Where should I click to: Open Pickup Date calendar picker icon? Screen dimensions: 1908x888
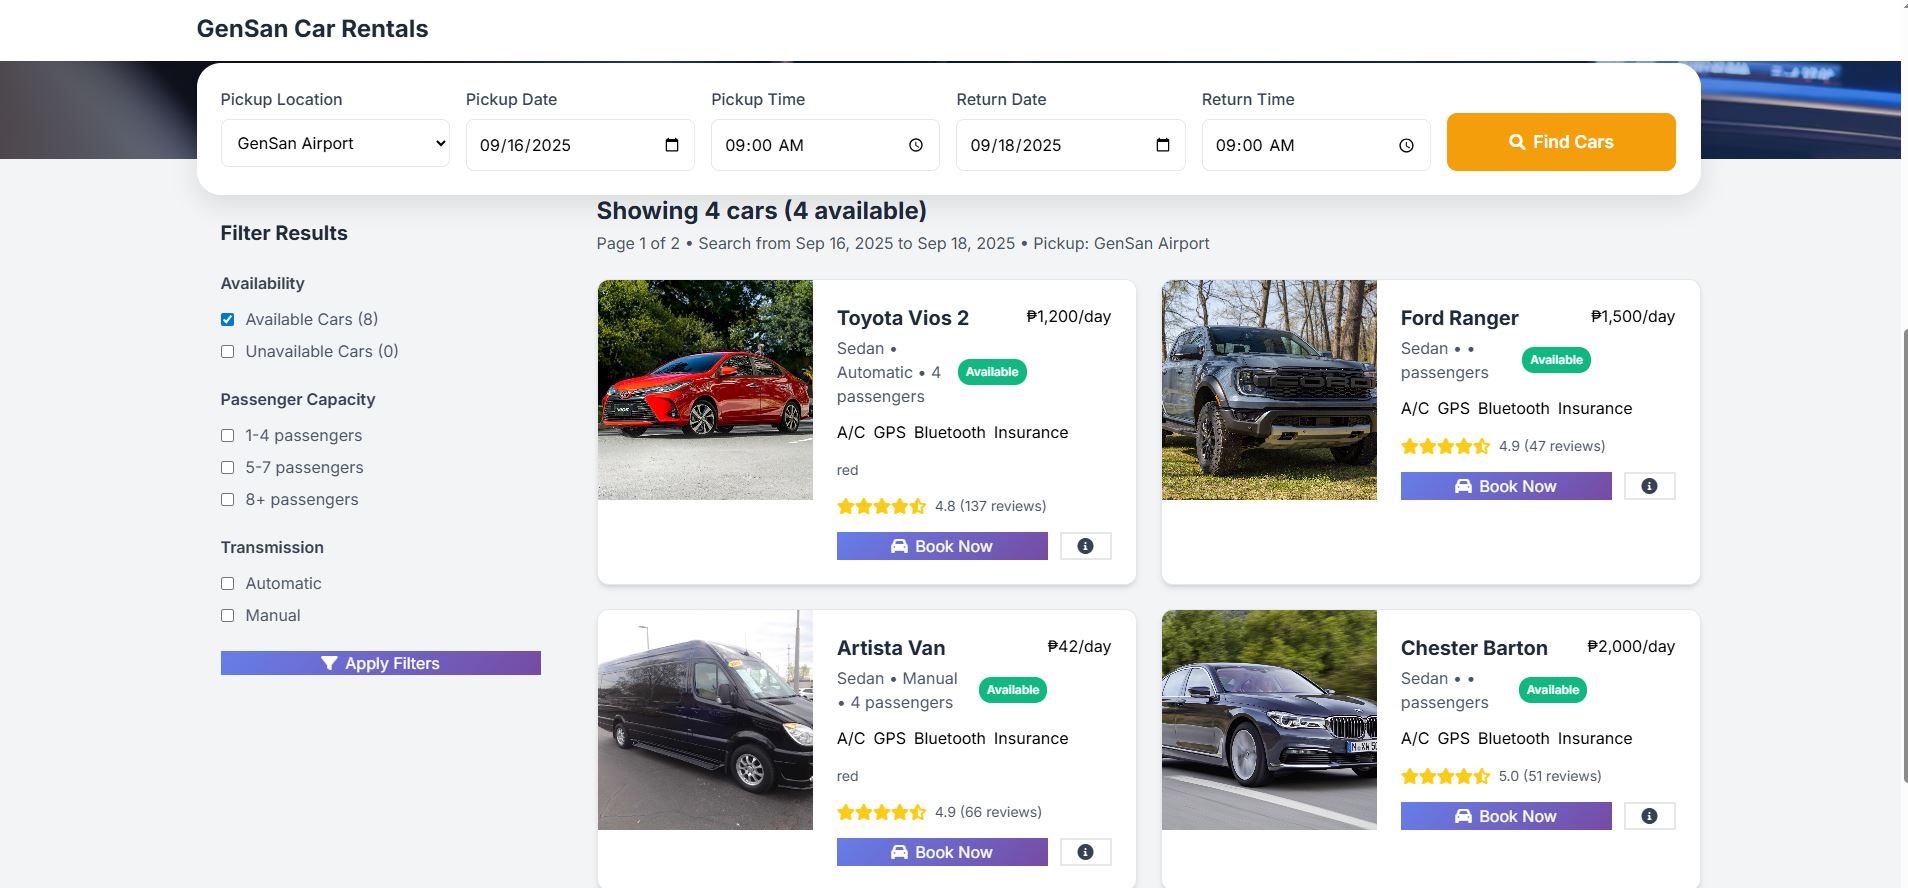tap(672, 145)
